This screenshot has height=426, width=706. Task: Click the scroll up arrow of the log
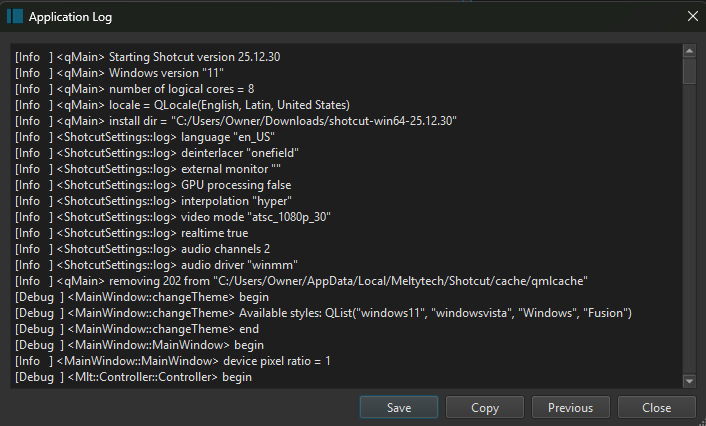click(x=689, y=51)
